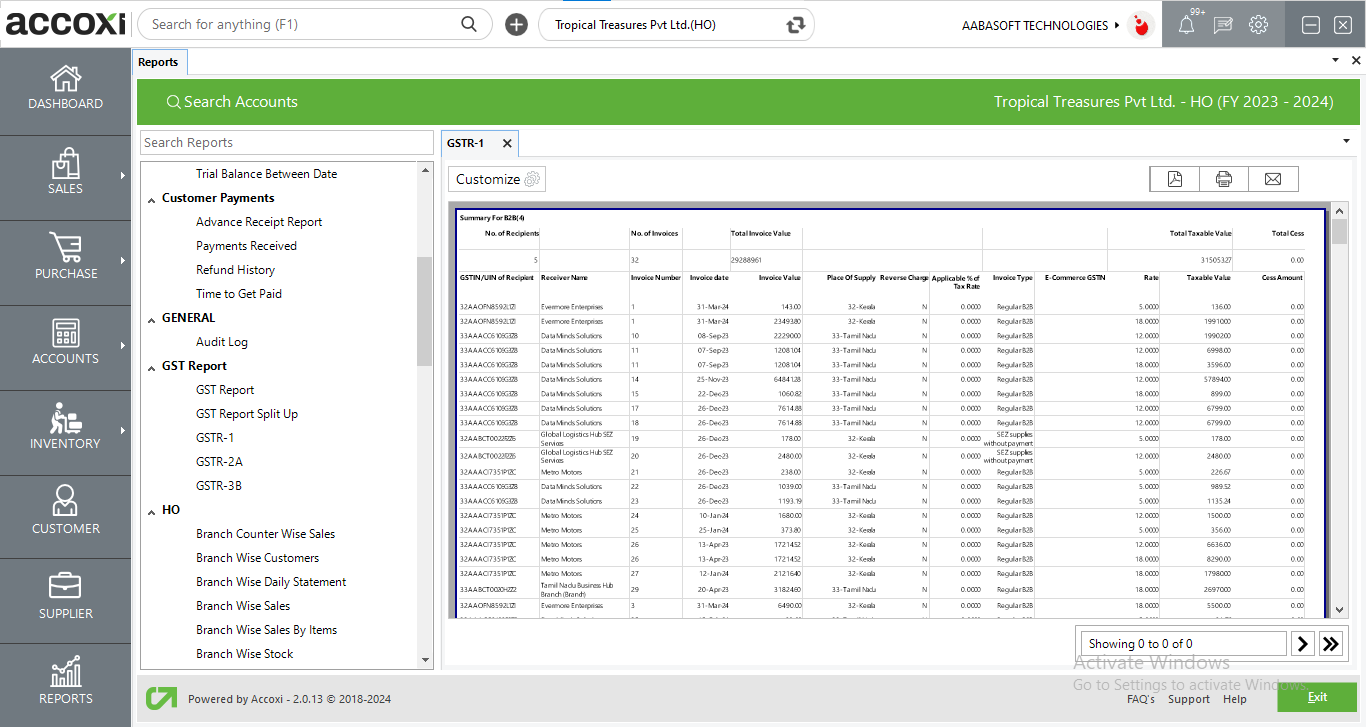
Task: Click the green Exit button
Action: [x=1316, y=697]
